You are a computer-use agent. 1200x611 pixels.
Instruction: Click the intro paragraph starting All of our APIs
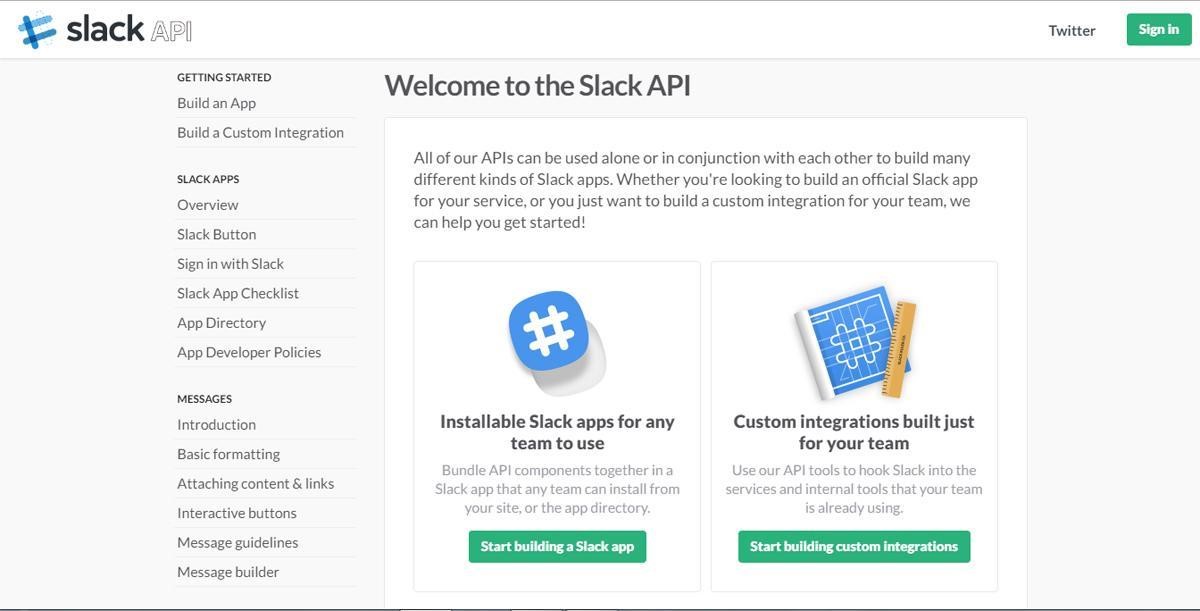(x=696, y=190)
